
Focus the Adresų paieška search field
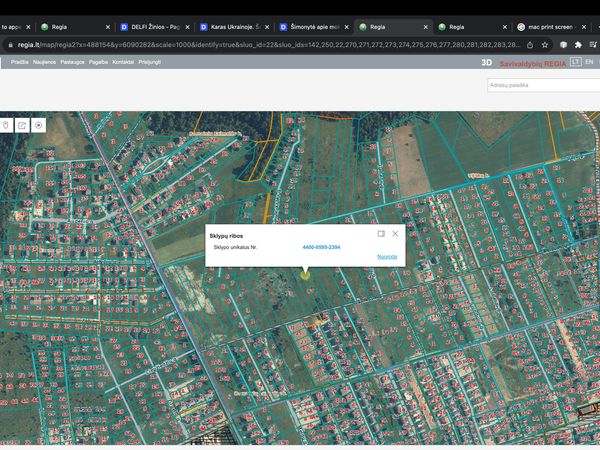point(543,85)
